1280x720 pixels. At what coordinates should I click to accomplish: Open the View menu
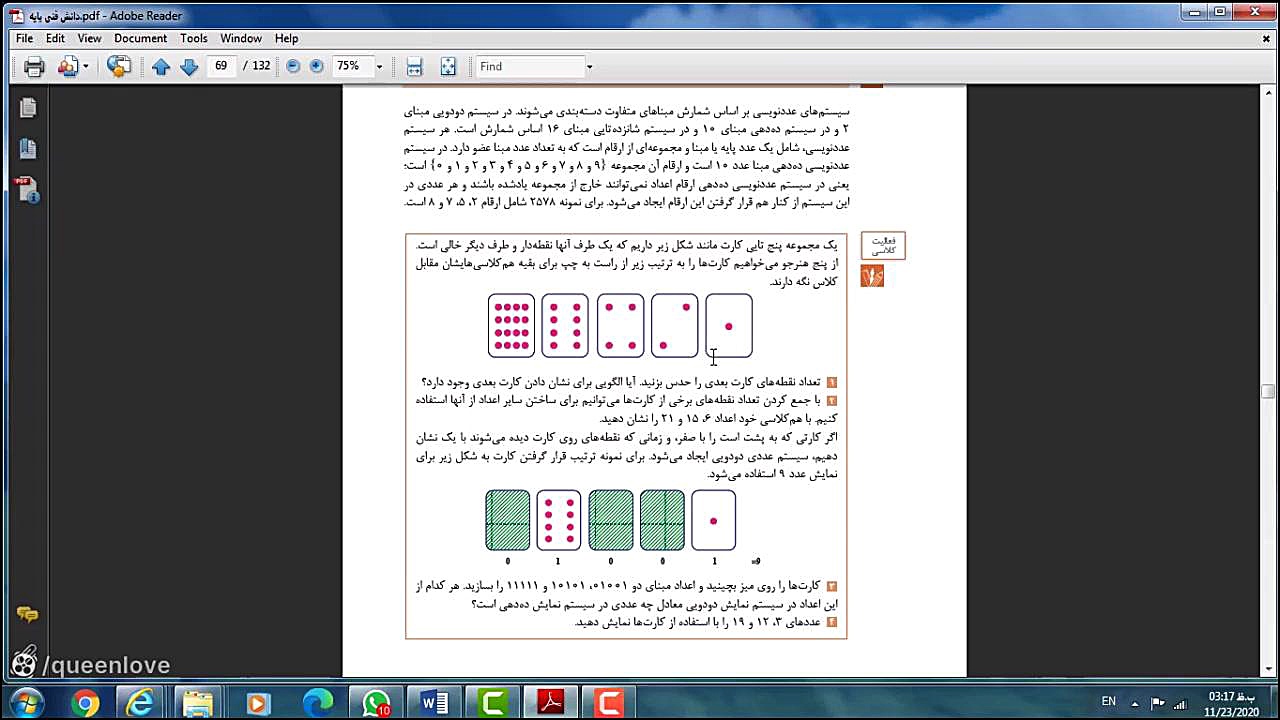(89, 38)
